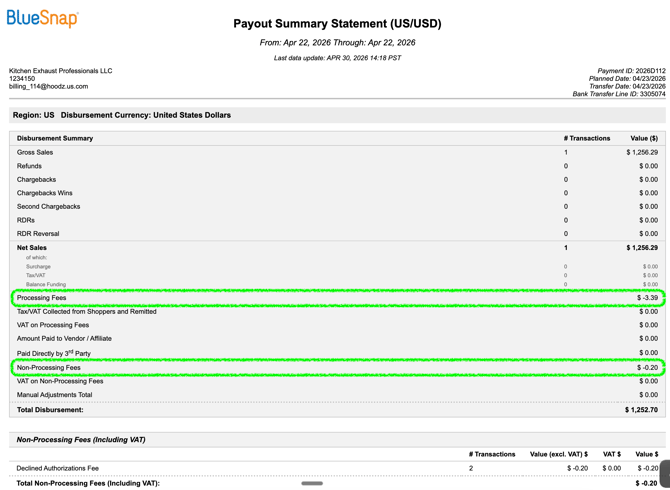This screenshot has width=670, height=490.
Task: Click the Chargebacks Wins row label
Action: pos(44,193)
